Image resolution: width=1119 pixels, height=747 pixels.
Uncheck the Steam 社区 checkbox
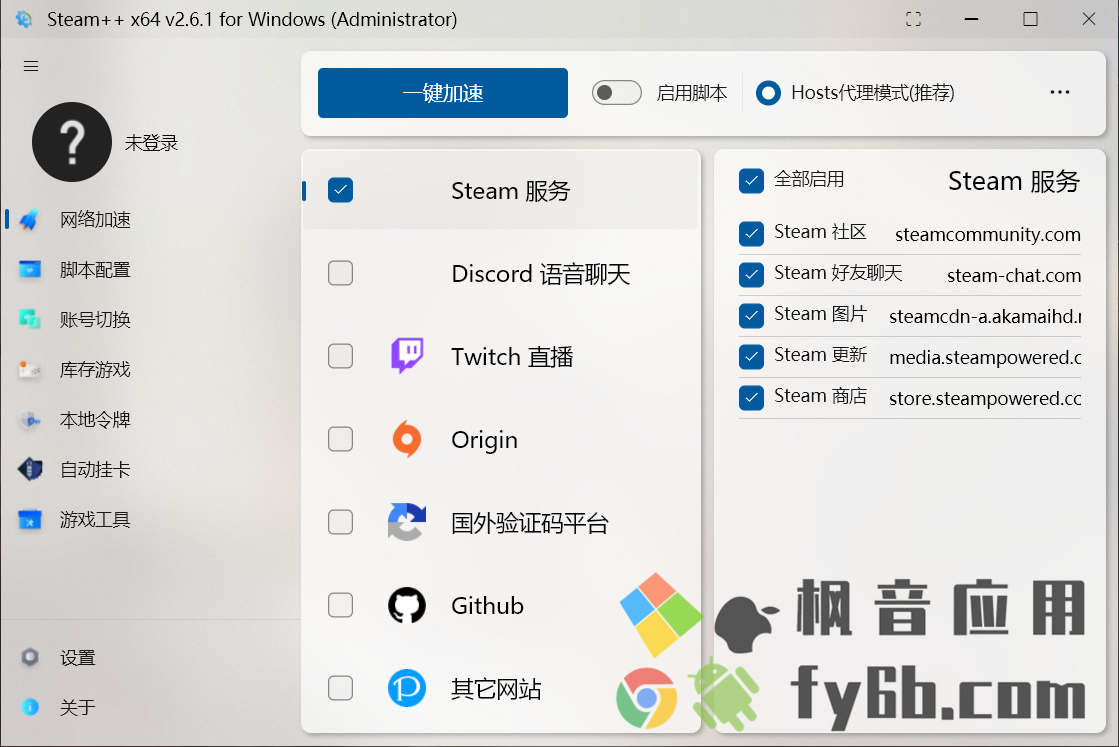click(751, 233)
